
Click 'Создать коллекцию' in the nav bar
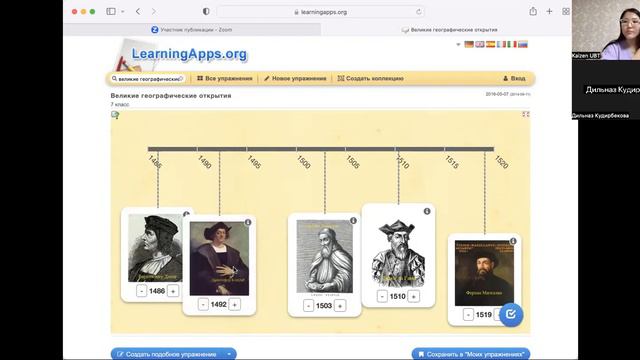click(371, 78)
